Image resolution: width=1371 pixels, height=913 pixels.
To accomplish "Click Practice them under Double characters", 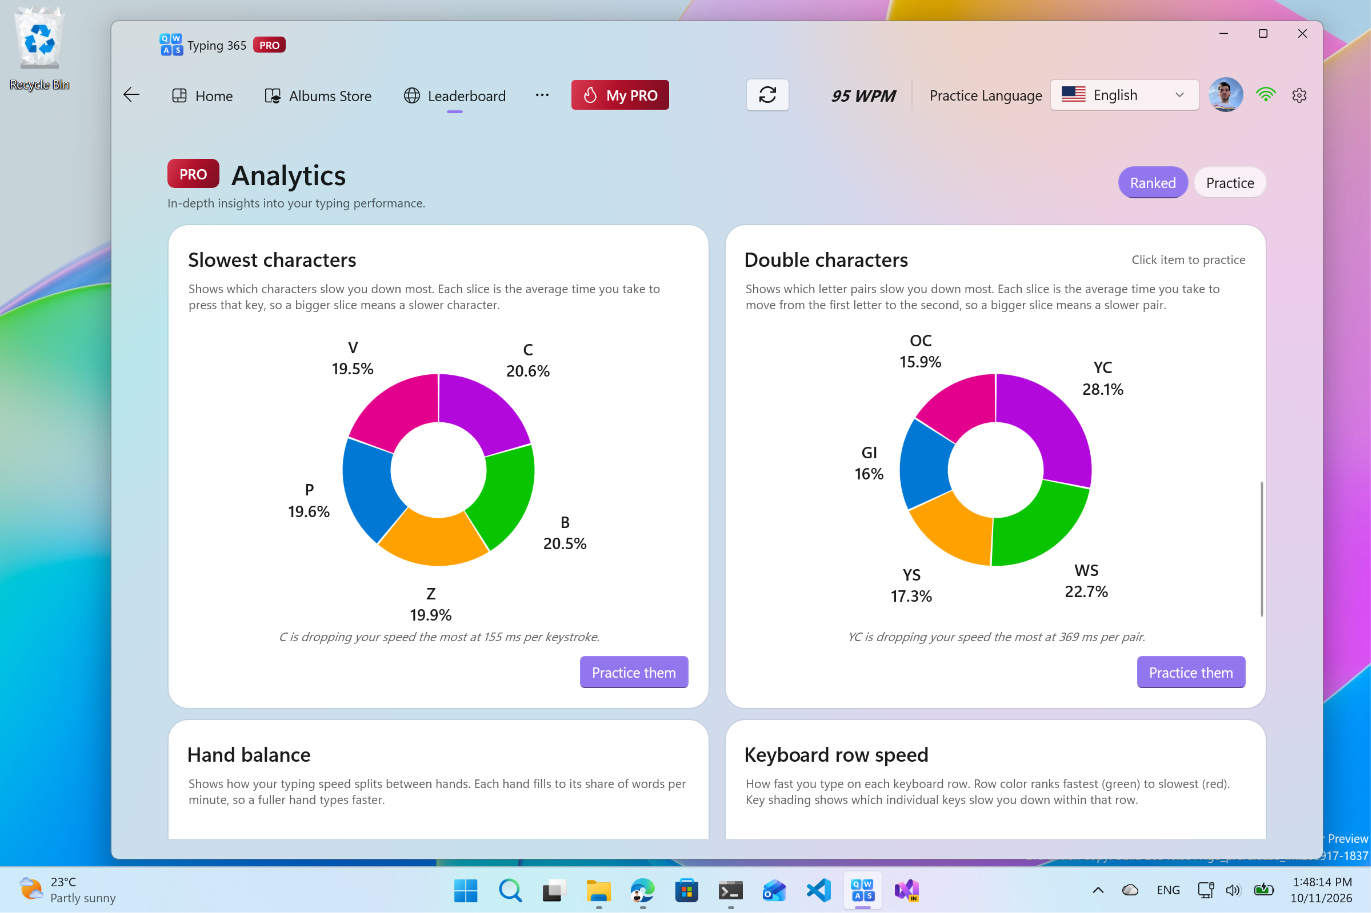I will pos(1191,673).
